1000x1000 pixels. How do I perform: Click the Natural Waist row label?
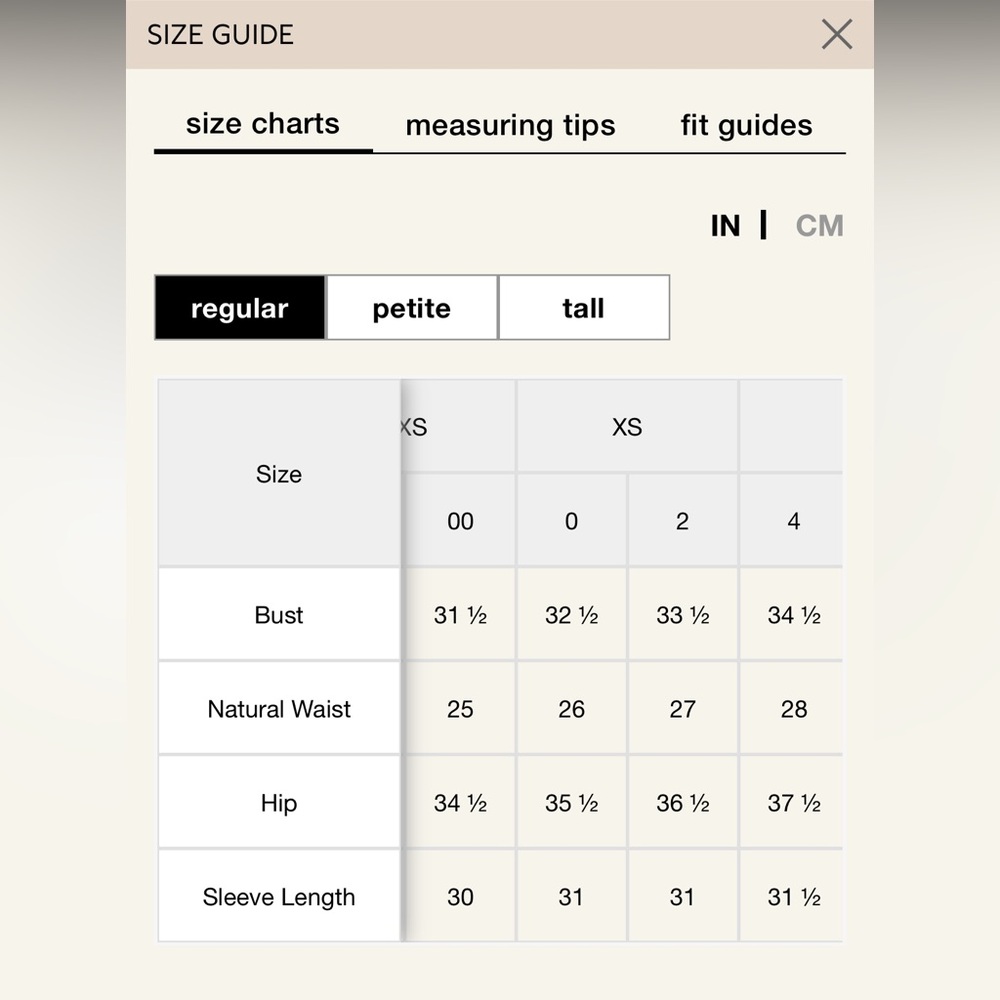click(279, 709)
